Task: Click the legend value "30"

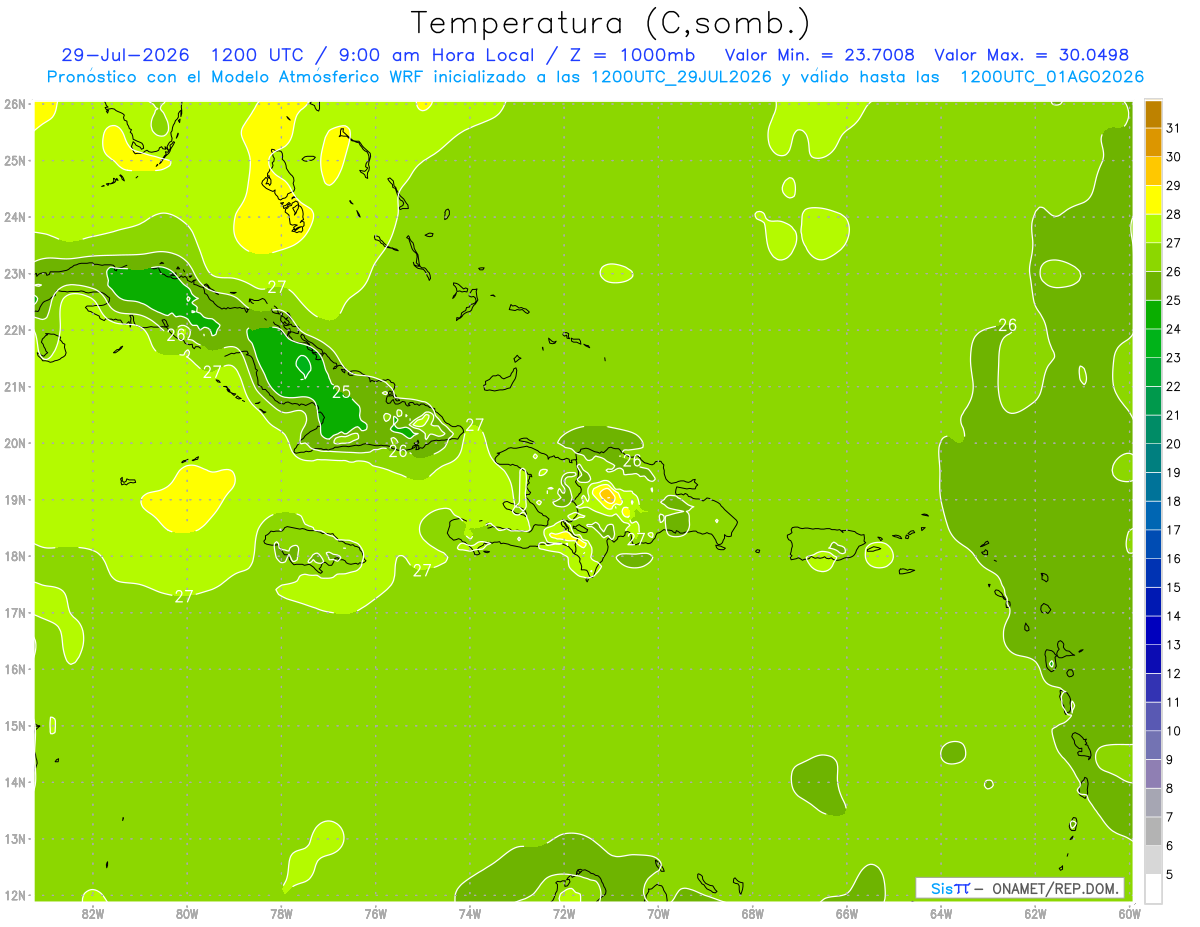Action: point(1173,157)
